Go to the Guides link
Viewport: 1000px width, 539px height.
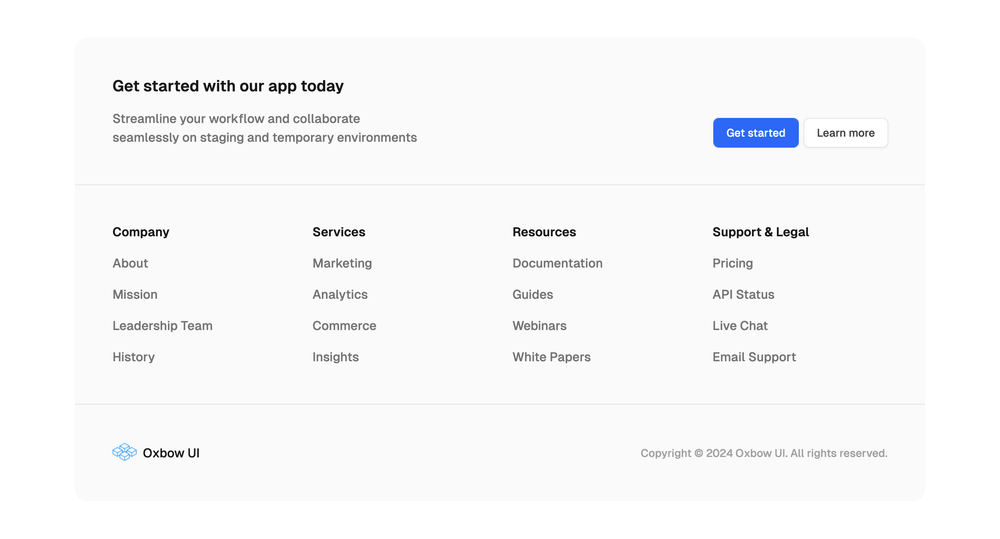tap(533, 294)
